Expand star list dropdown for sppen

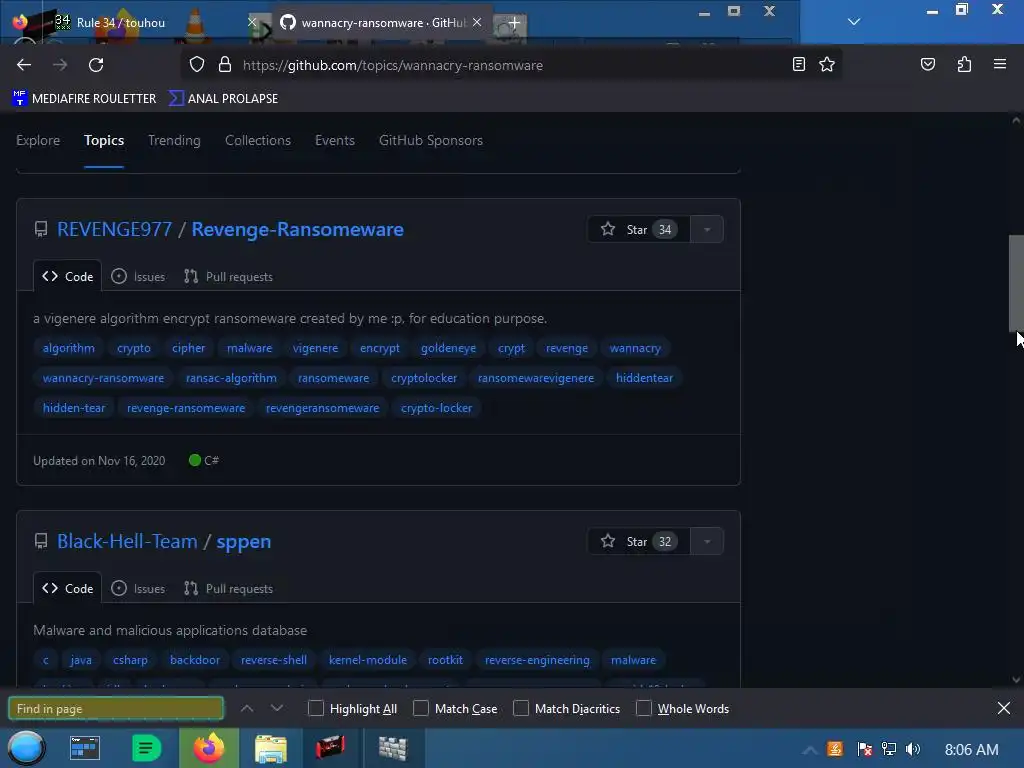coord(707,541)
